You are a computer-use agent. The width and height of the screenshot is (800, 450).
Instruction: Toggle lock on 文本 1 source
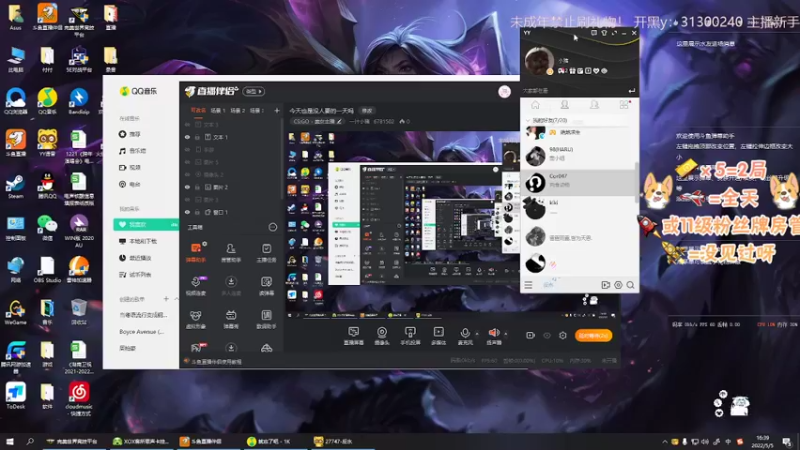[197, 137]
